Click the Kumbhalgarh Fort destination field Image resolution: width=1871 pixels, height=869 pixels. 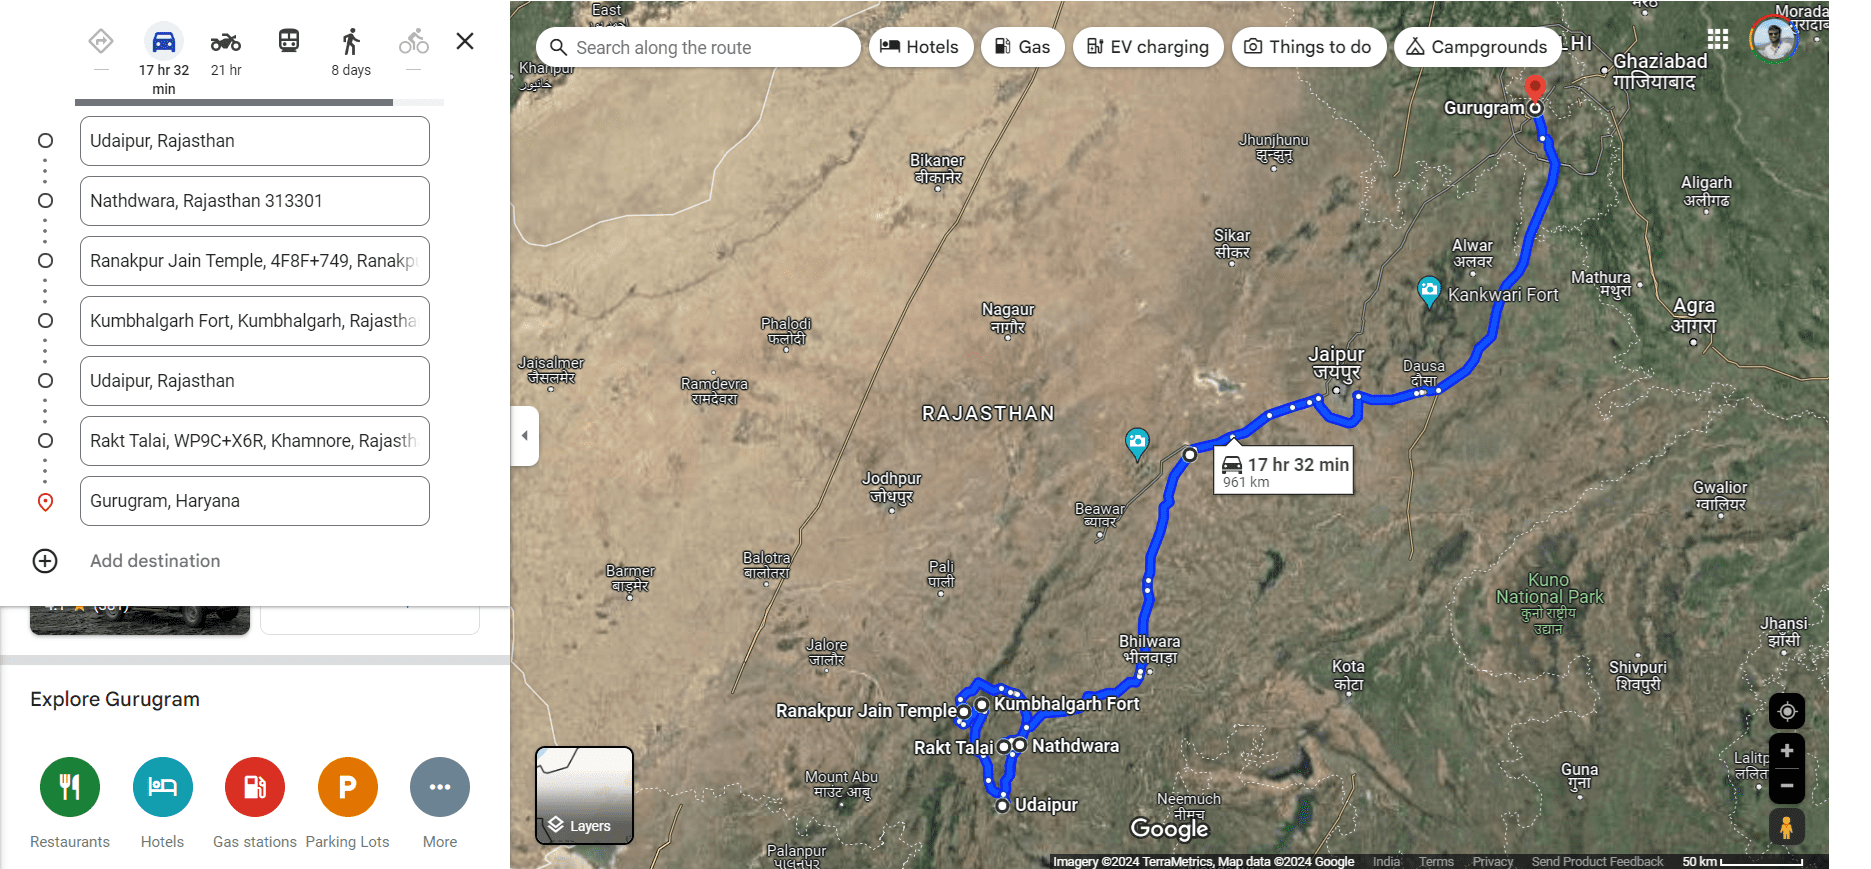coord(255,321)
